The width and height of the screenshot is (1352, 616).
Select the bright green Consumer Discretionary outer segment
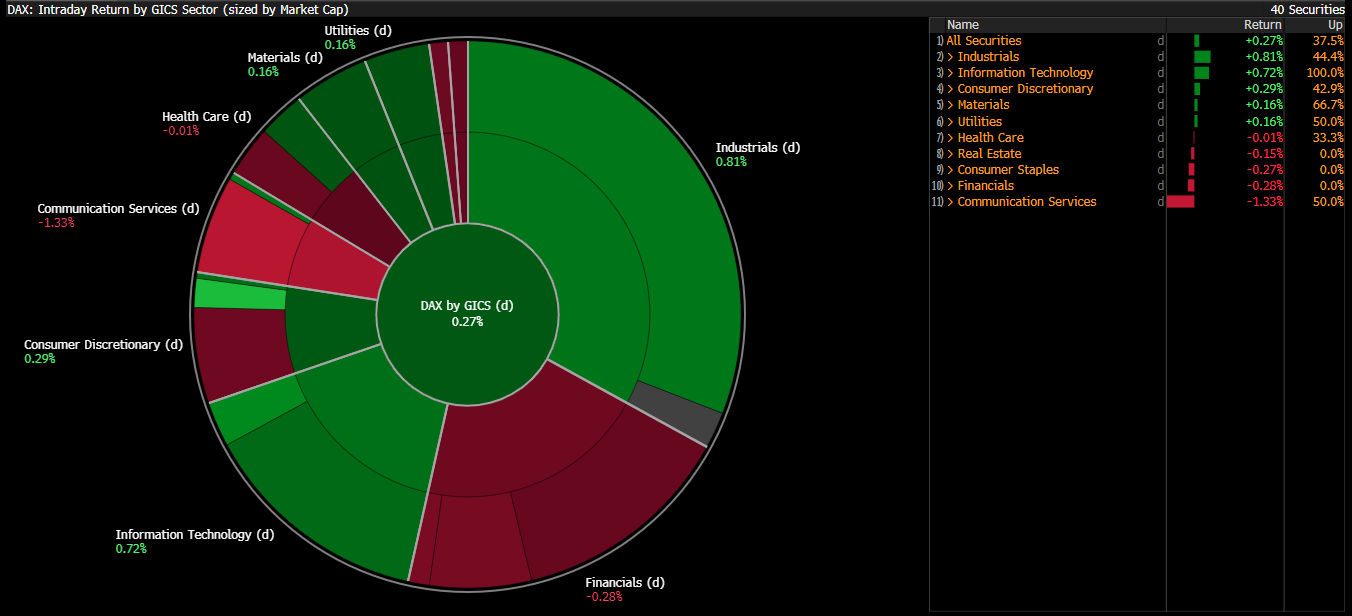[x=238, y=294]
